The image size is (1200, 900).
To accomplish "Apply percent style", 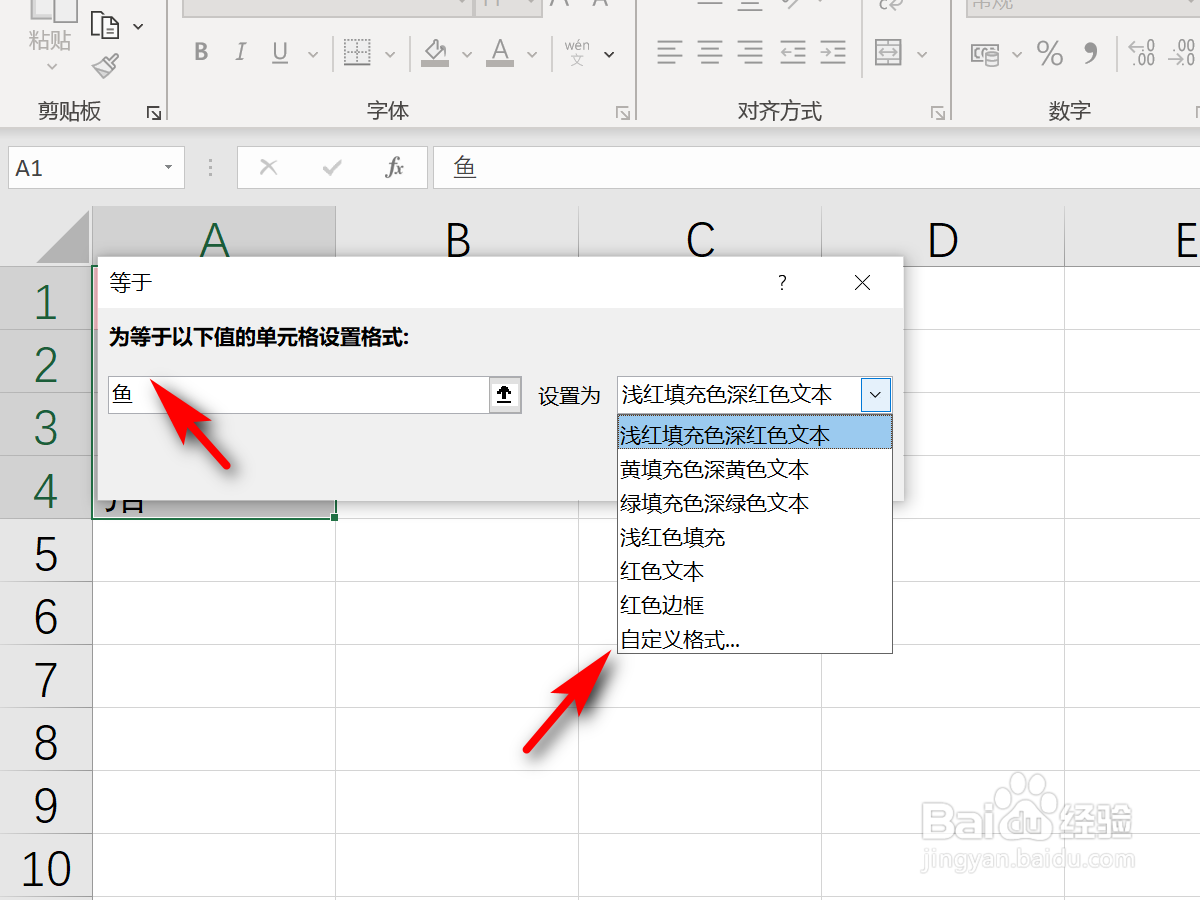I will tap(1050, 53).
